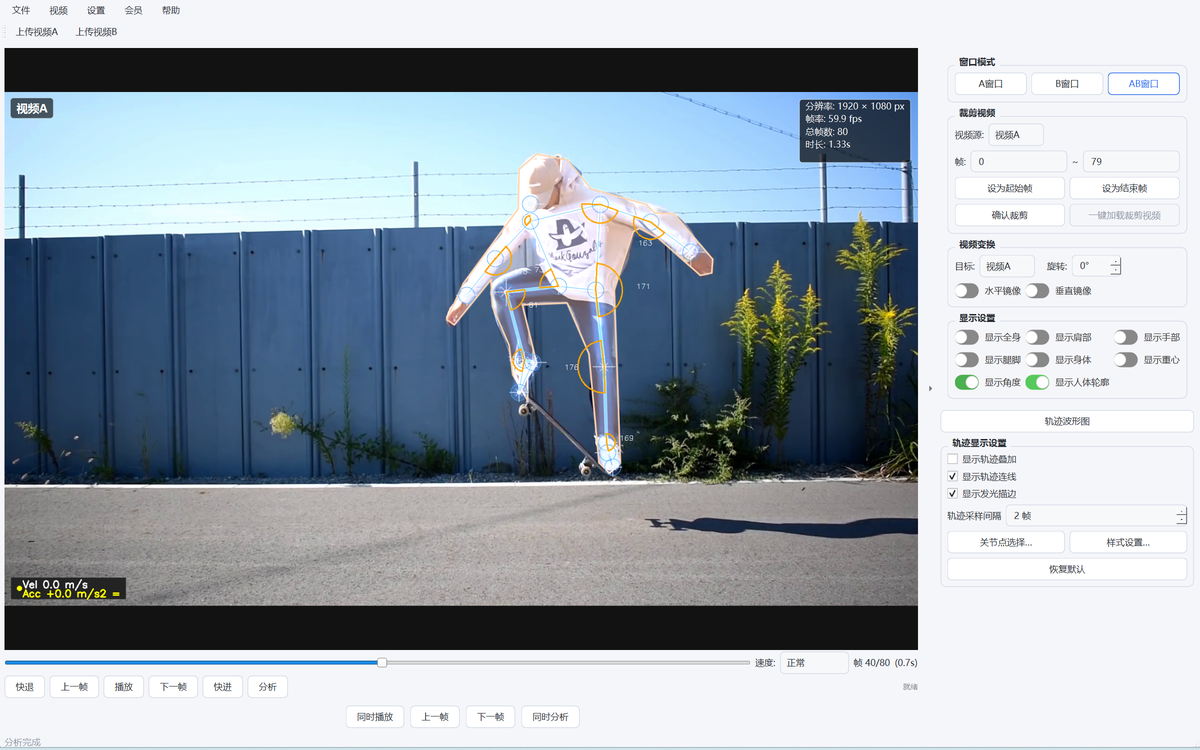Click 上传视频B in the toolbar

96,32
